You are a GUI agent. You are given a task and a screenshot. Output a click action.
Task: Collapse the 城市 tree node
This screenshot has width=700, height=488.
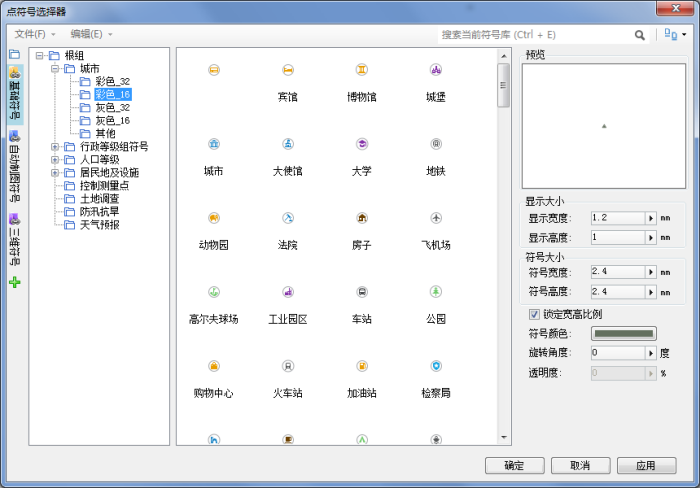click(x=55, y=68)
